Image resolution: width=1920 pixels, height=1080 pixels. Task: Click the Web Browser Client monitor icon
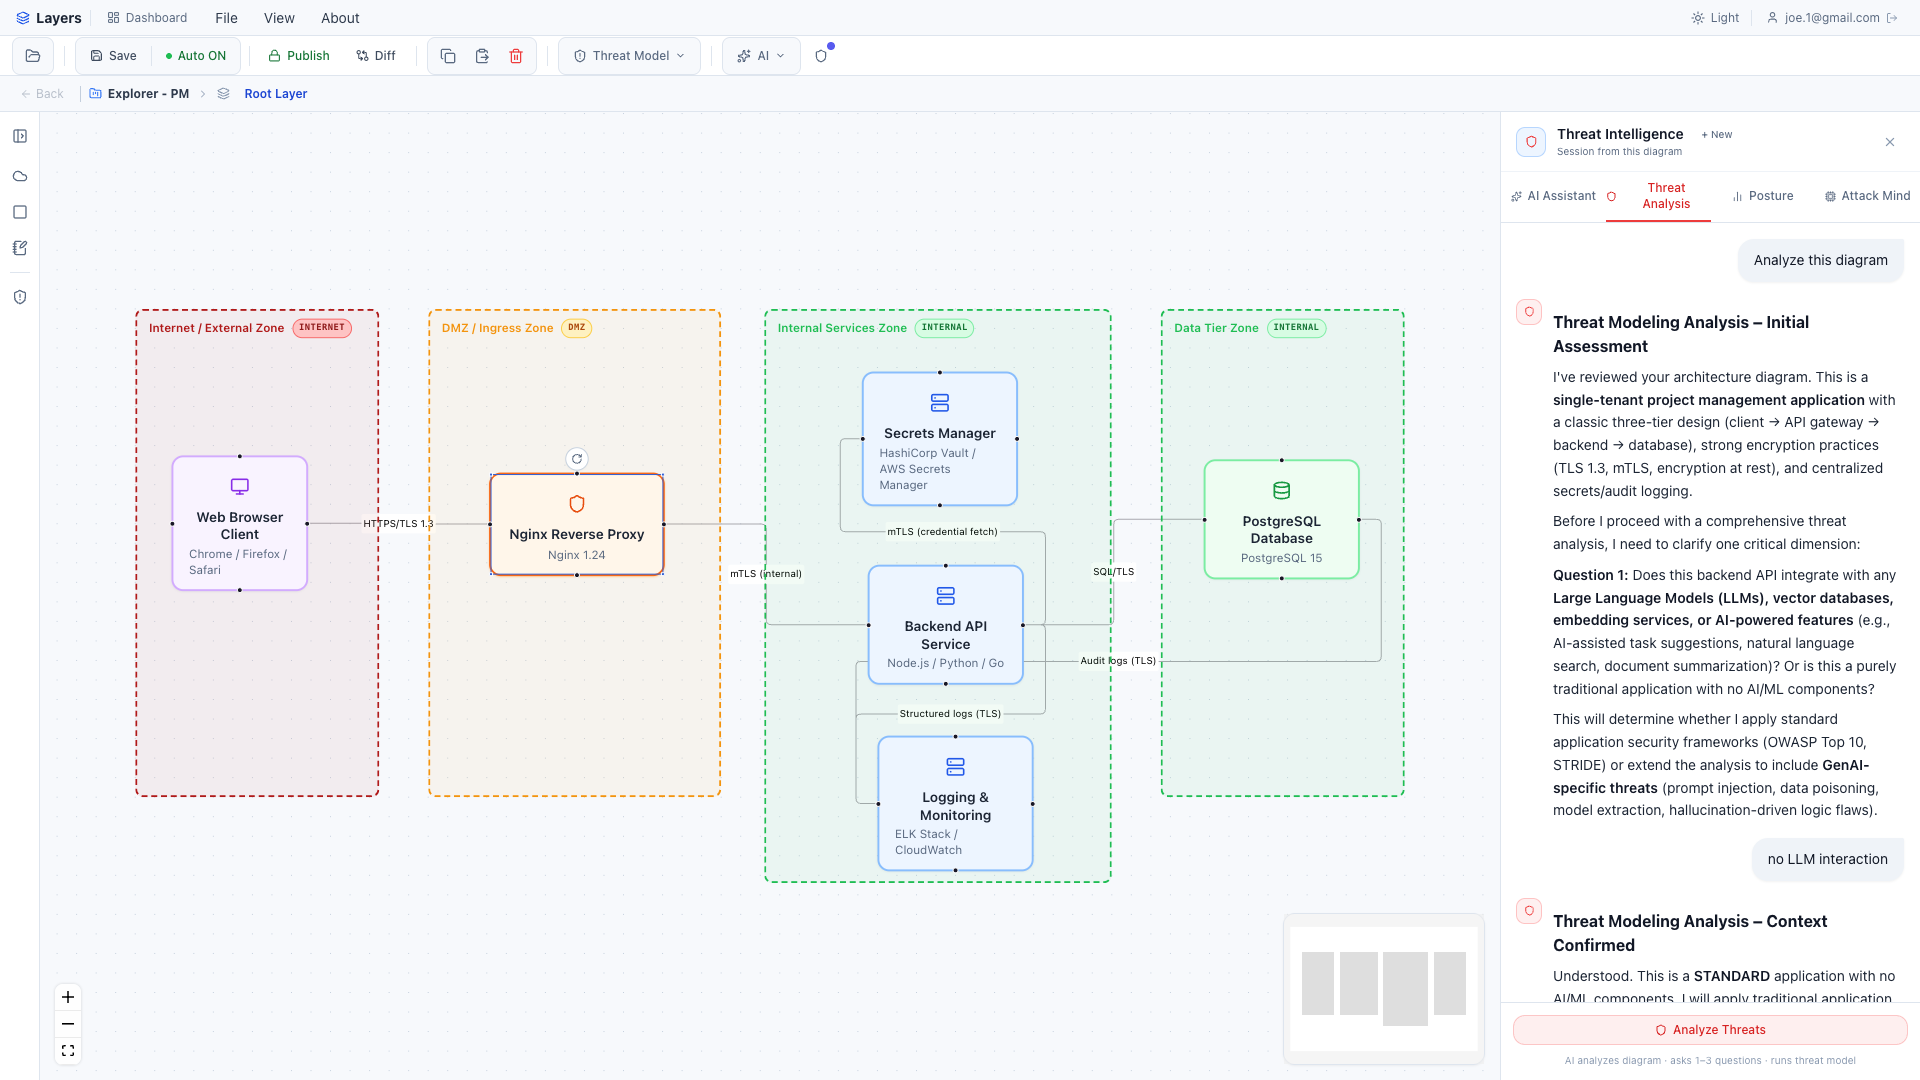point(240,487)
